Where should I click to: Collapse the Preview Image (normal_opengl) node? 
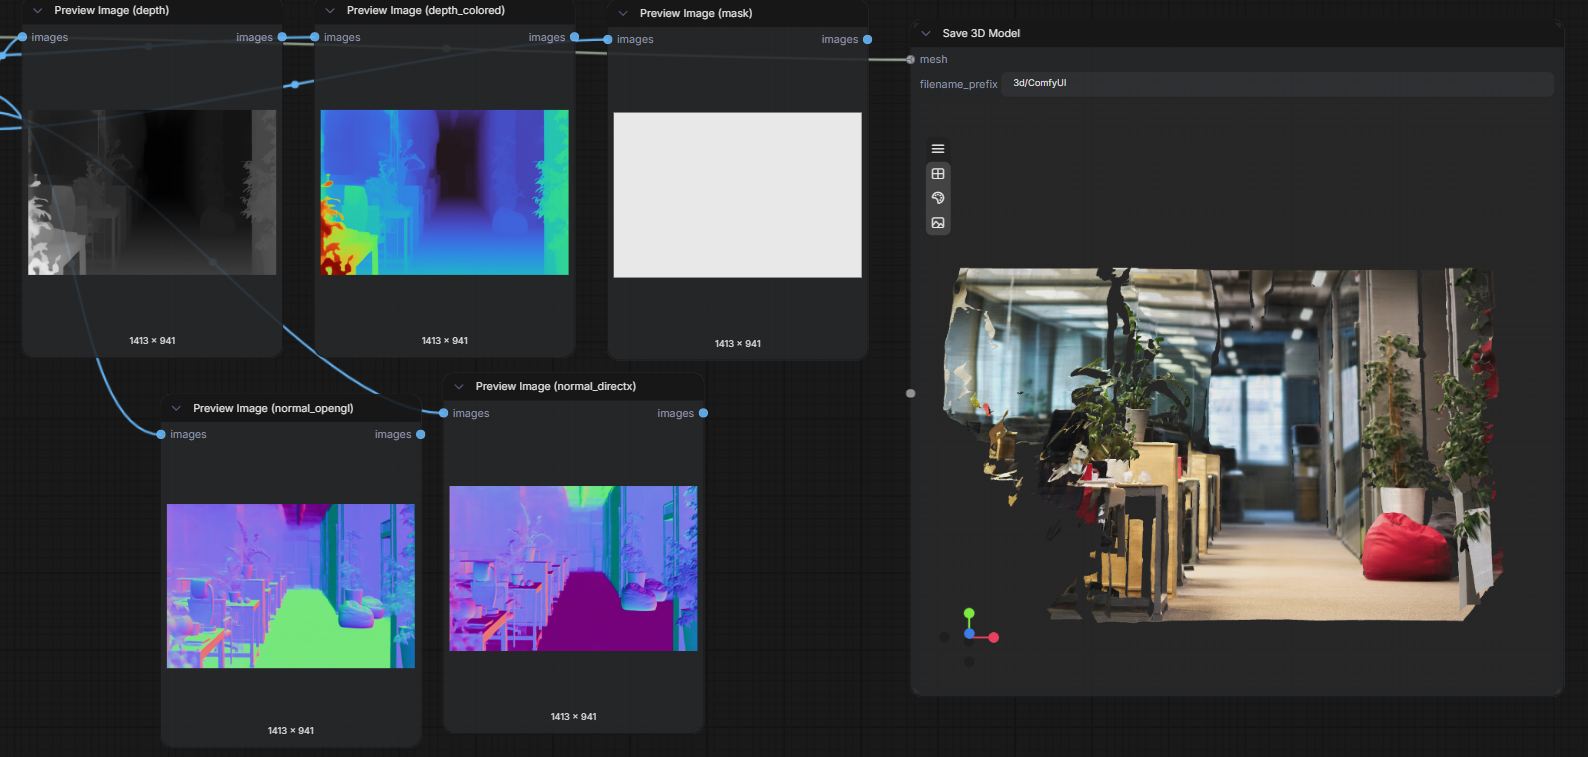click(176, 409)
